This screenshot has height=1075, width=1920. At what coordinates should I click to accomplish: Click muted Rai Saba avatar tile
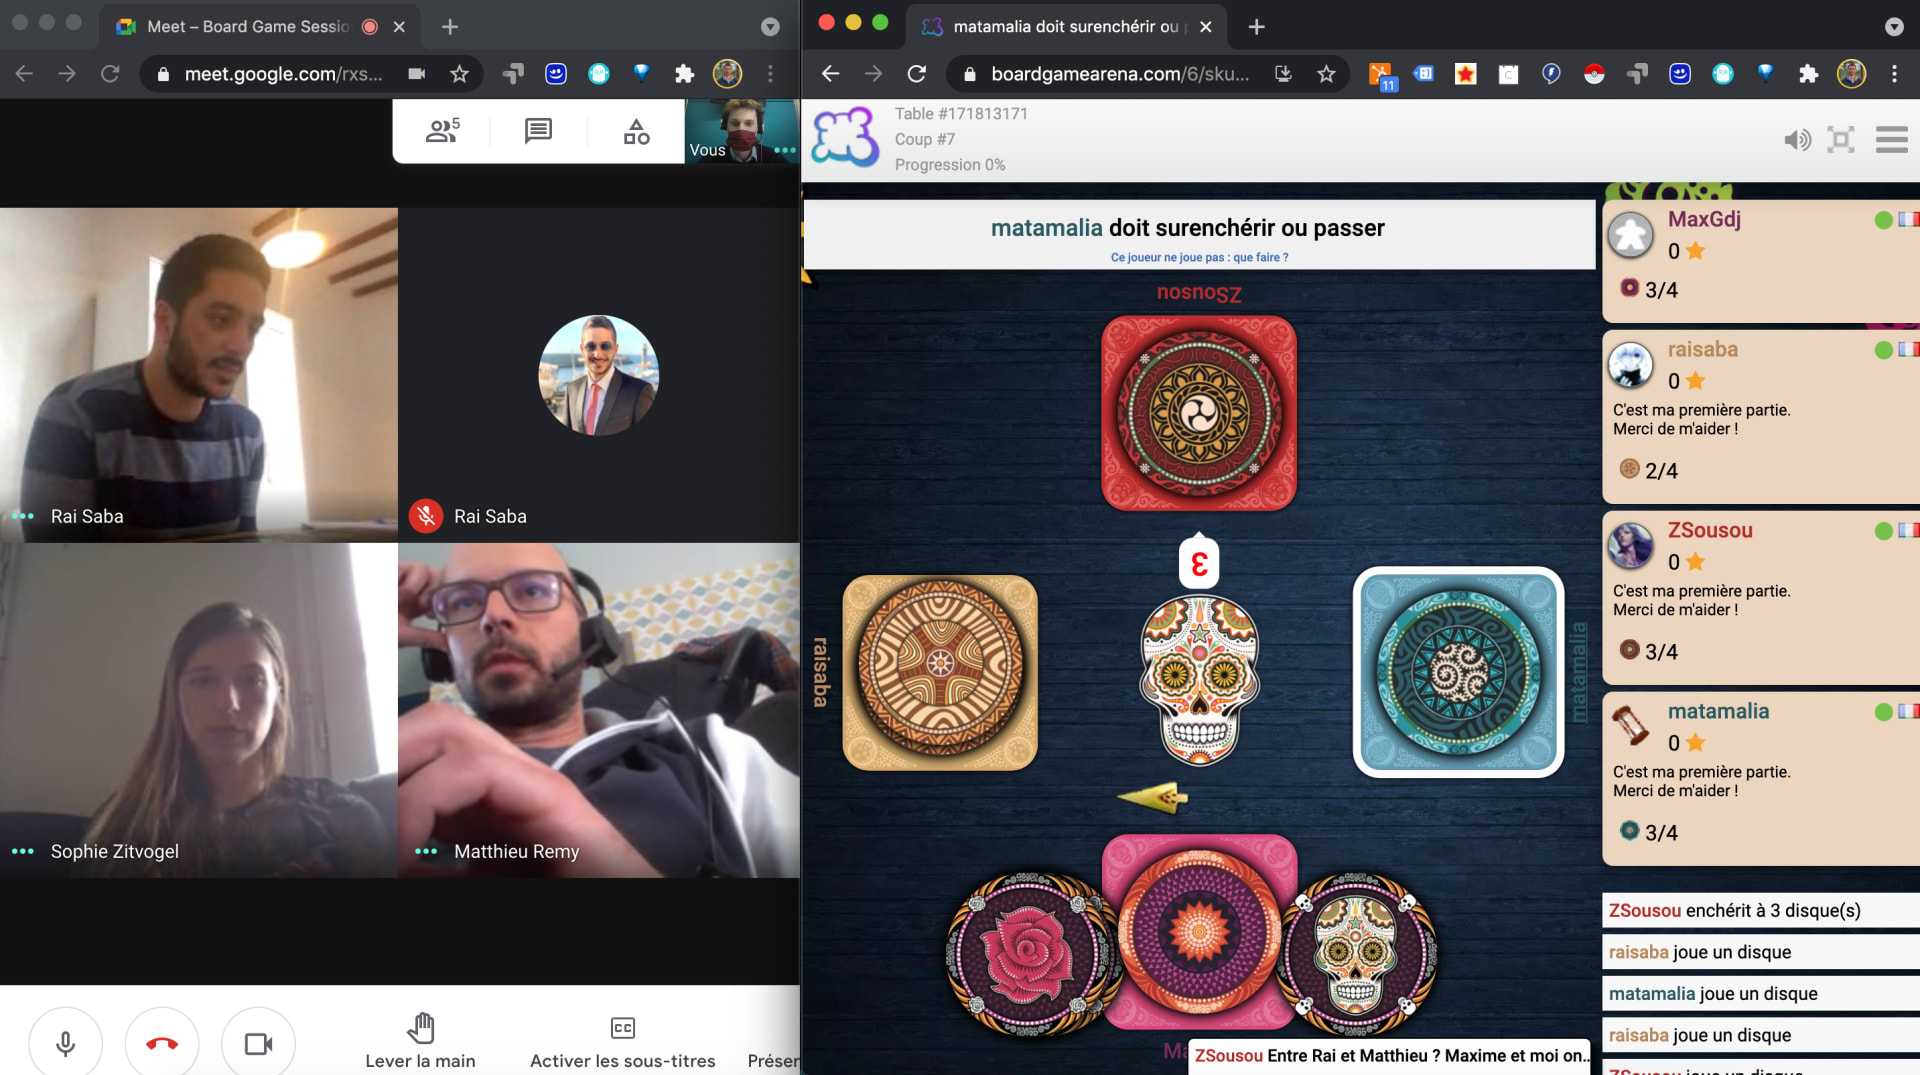(599, 375)
